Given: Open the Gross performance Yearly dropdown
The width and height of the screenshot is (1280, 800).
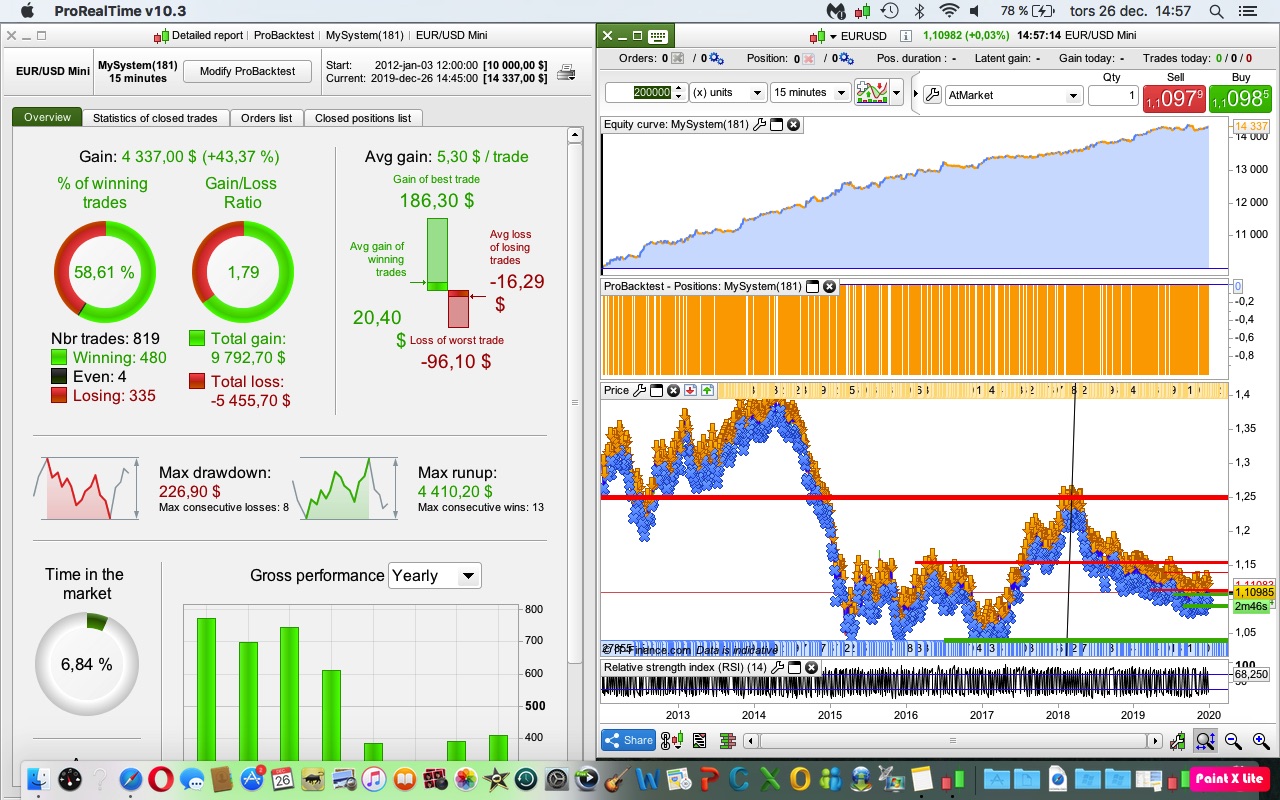Looking at the screenshot, I should click(434, 575).
